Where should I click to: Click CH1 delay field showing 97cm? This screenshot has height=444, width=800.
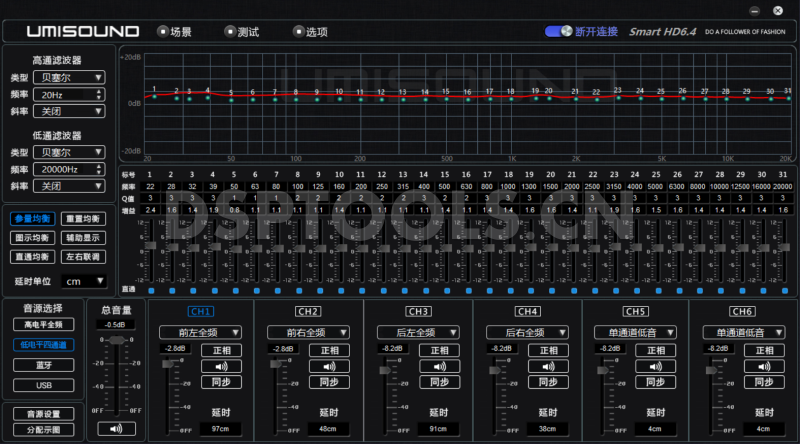point(220,429)
